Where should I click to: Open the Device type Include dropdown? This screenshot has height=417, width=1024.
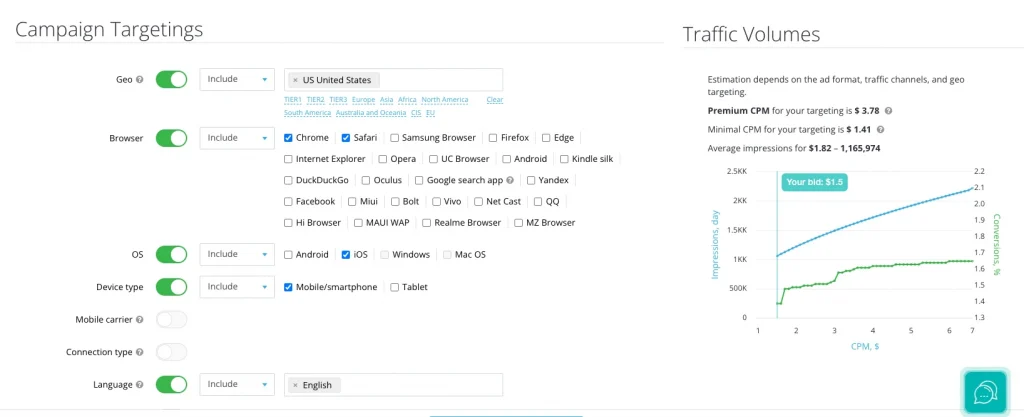pyautogui.click(x=237, y=287)
